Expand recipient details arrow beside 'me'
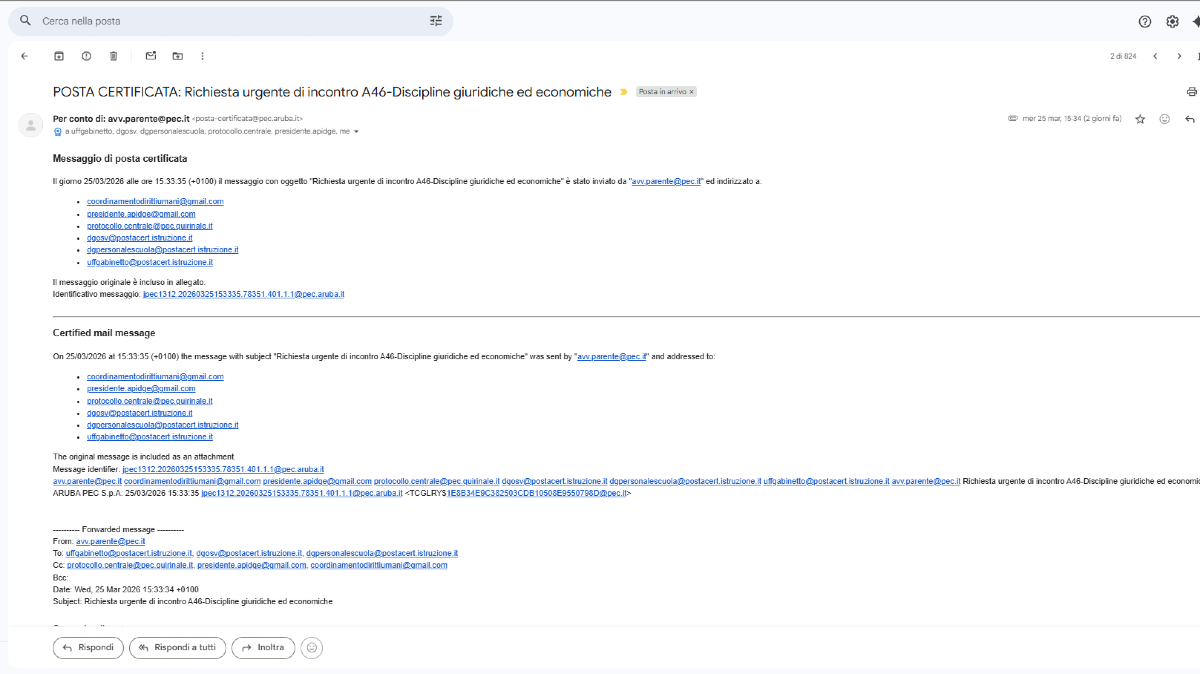This screenshot has width=1200, height=674. (x=356, y=132)
